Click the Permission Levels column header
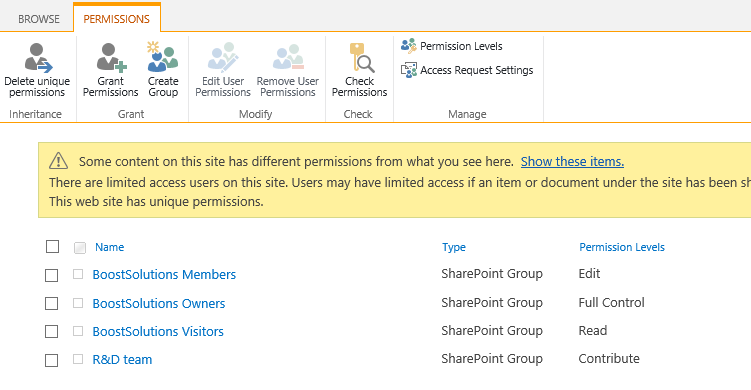This screenshot has width=751, height=390. (x=622, y=247)
